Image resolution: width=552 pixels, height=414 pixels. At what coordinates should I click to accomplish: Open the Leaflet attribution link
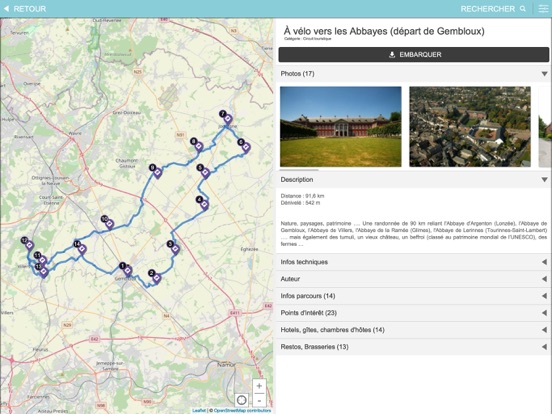(199, 410)
